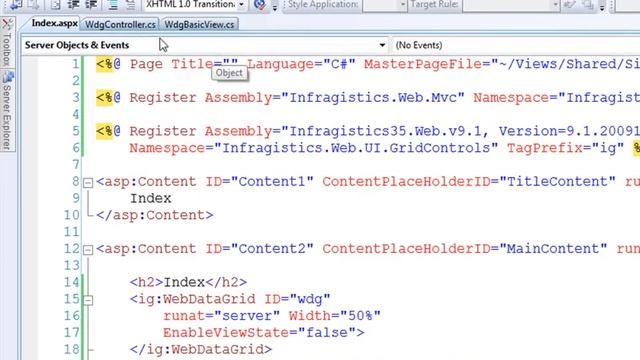Viewport: 640px width, 360px height.
Task: Click the 'Page' directive keyword on line 1
Action: 146,64
